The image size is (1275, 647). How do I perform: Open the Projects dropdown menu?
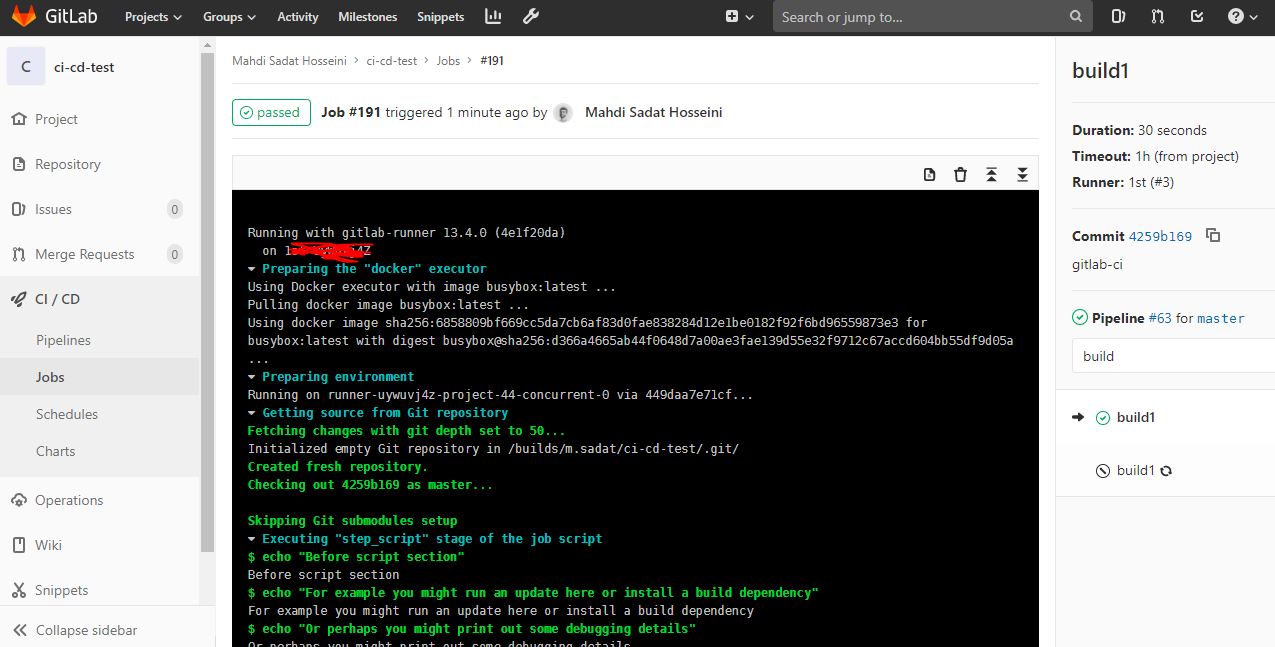pyautogui.click(x=153, y=17)
